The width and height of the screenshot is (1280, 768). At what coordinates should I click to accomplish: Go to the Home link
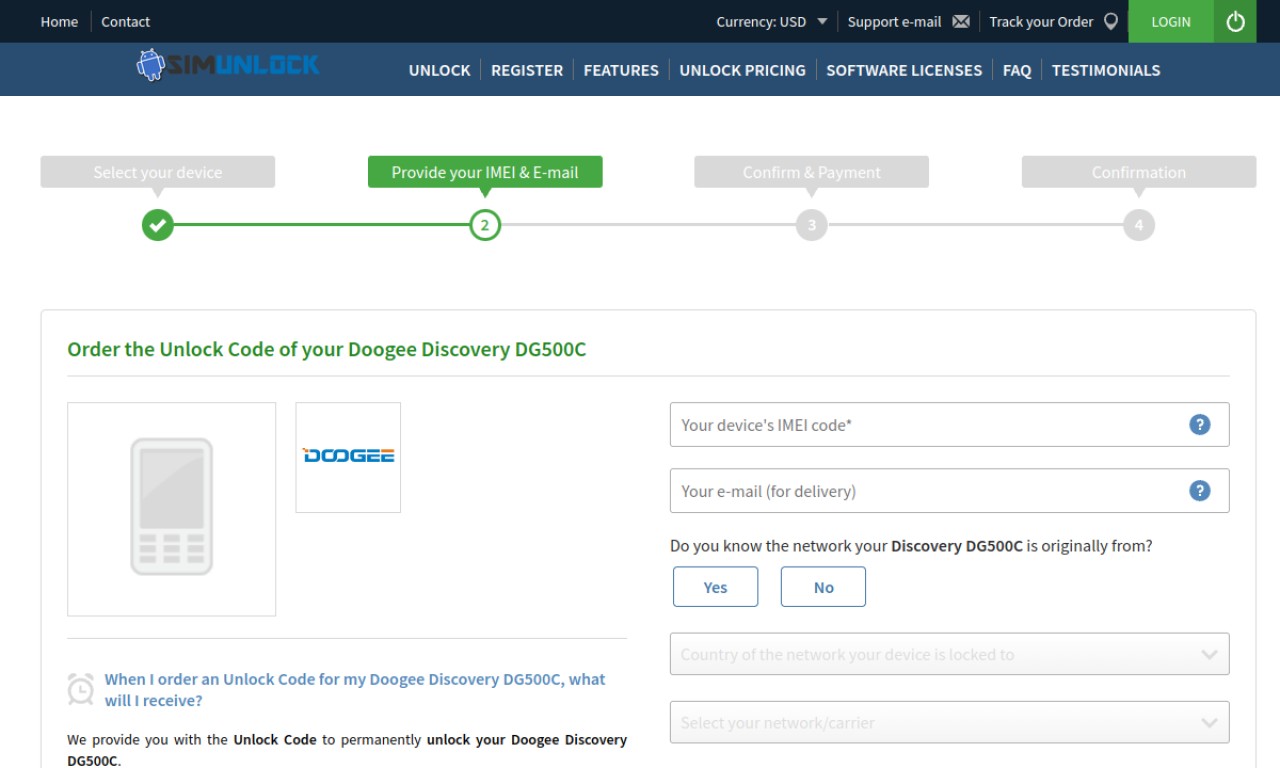(x=59, y=21)
